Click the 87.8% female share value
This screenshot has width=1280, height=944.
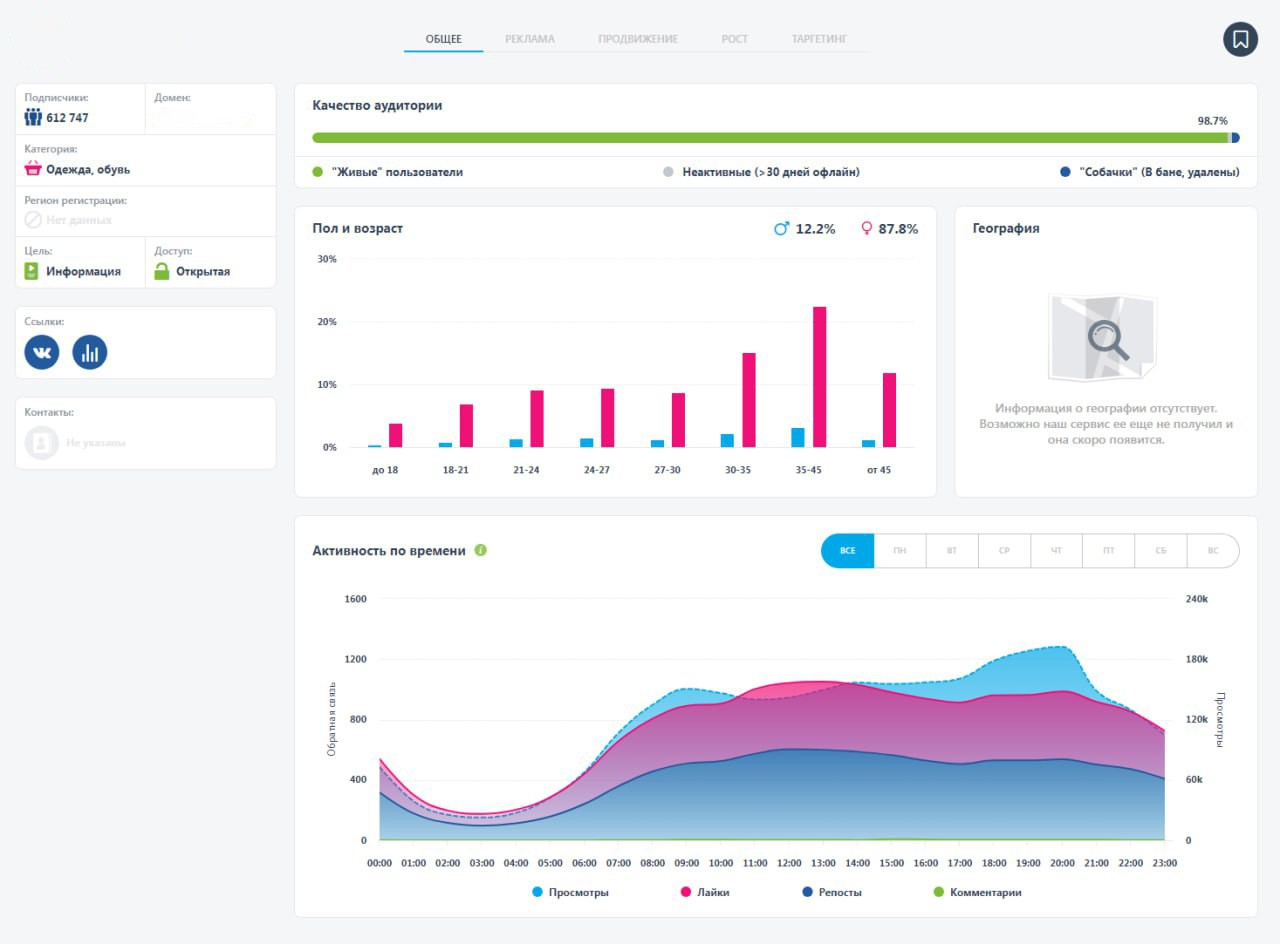(898, 229)
